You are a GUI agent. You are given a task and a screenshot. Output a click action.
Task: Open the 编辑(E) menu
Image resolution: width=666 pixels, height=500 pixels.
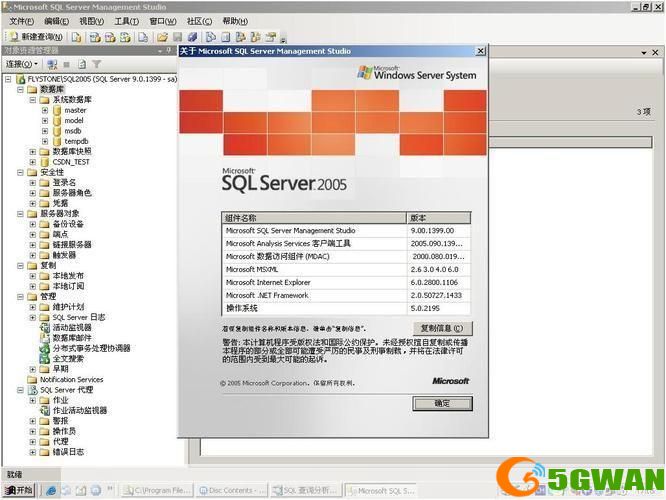click(56, 21)
